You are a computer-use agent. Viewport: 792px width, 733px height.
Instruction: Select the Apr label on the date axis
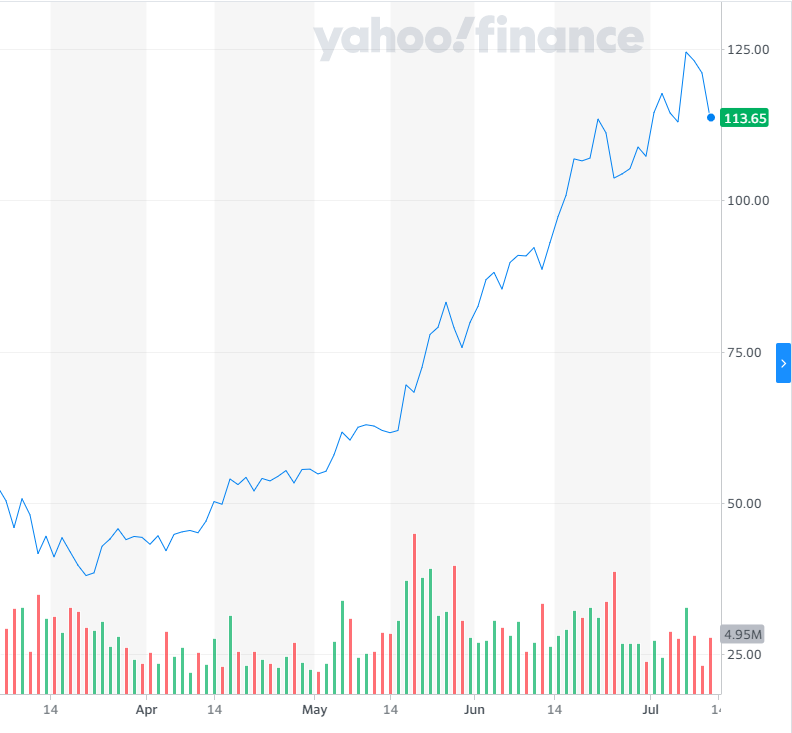[x=147, y=710]
